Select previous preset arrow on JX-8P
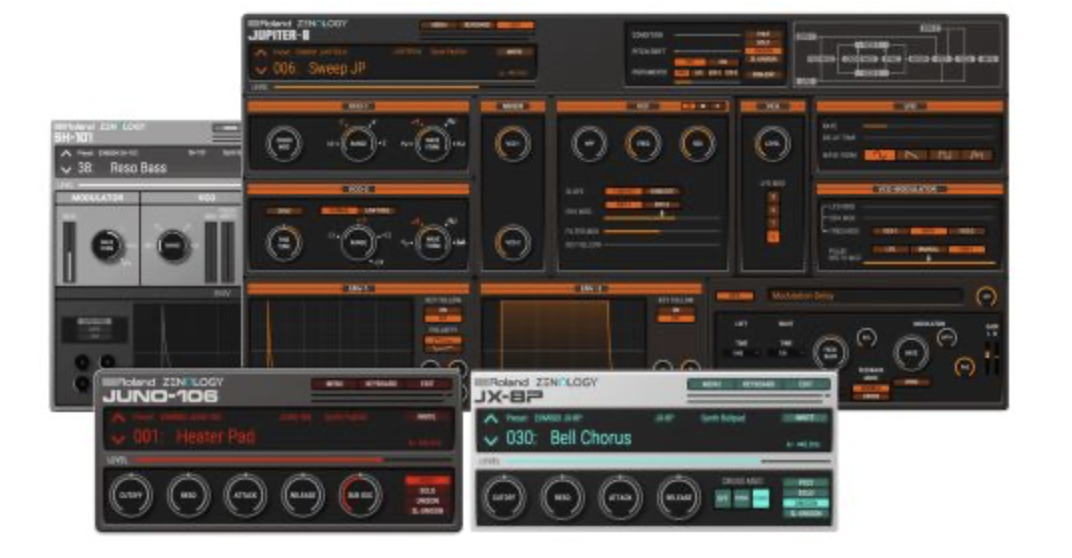The height and width of the screenshot is (558, 1072). (x=490, y=420)
